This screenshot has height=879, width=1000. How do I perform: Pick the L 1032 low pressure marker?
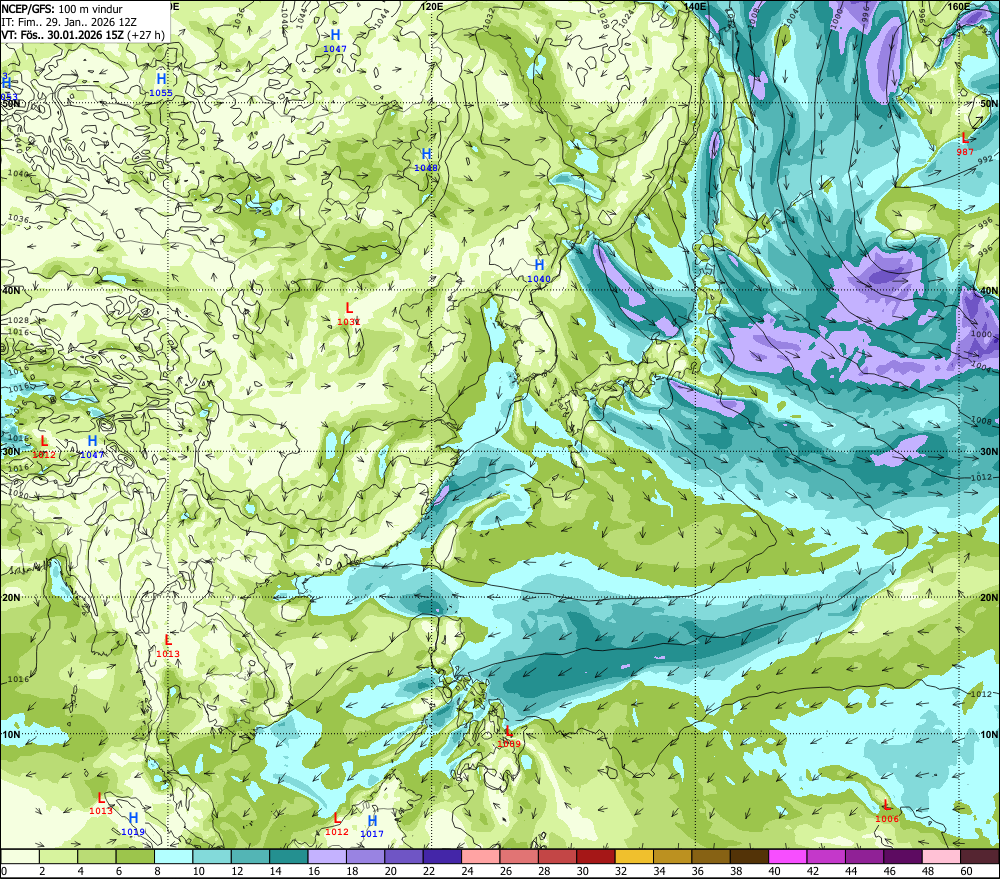(349, 314)
